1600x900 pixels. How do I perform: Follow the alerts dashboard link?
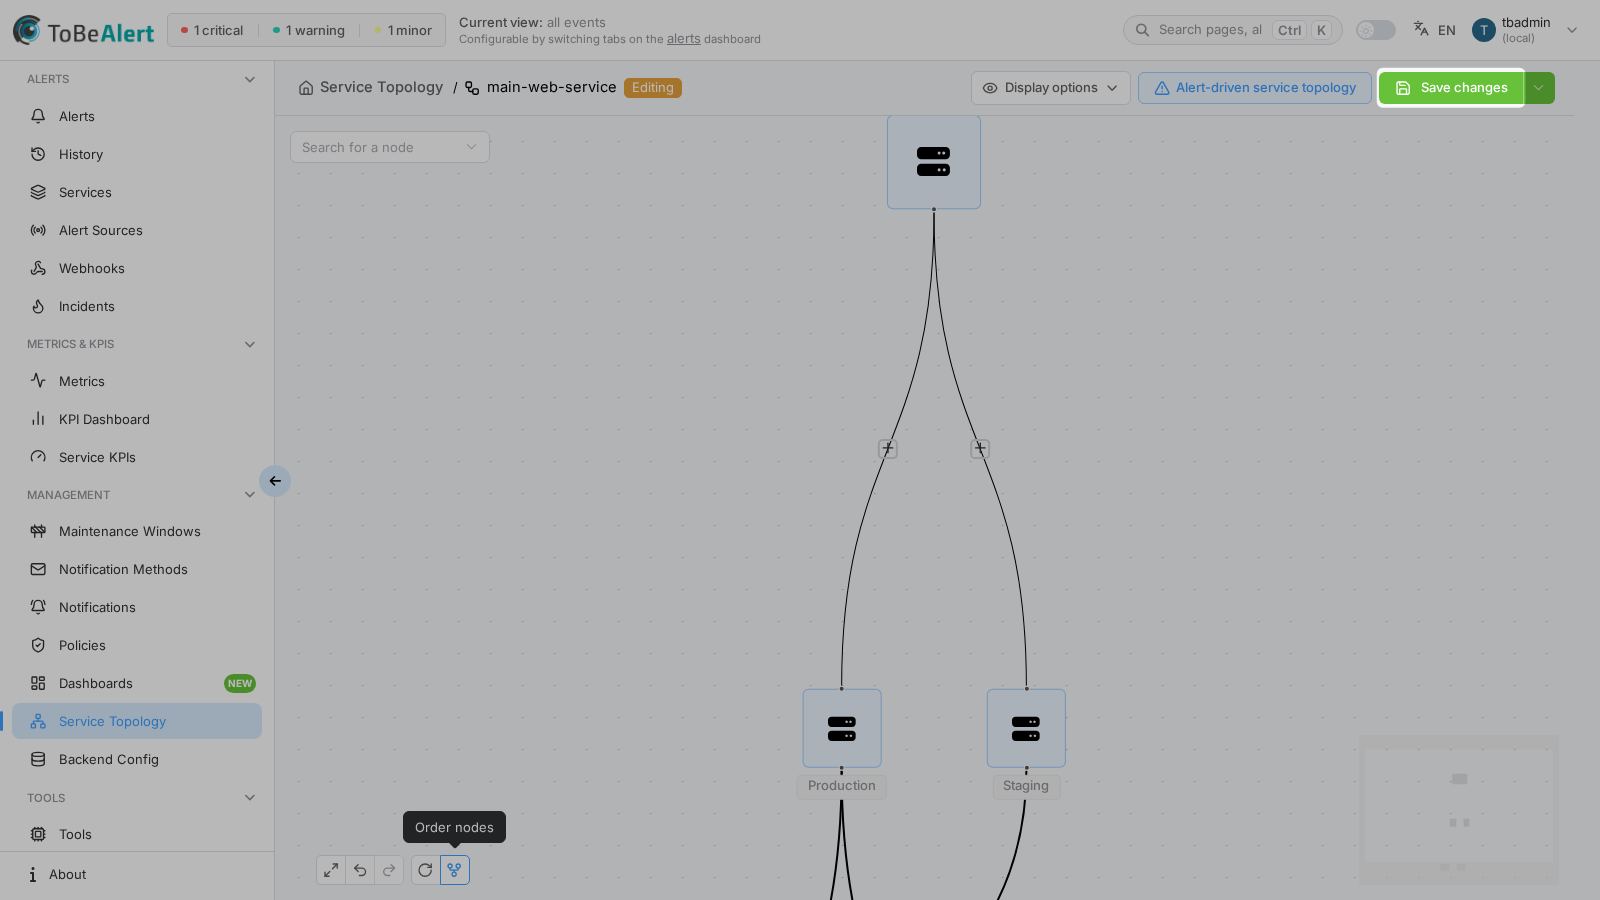click(x=684, y=39)
